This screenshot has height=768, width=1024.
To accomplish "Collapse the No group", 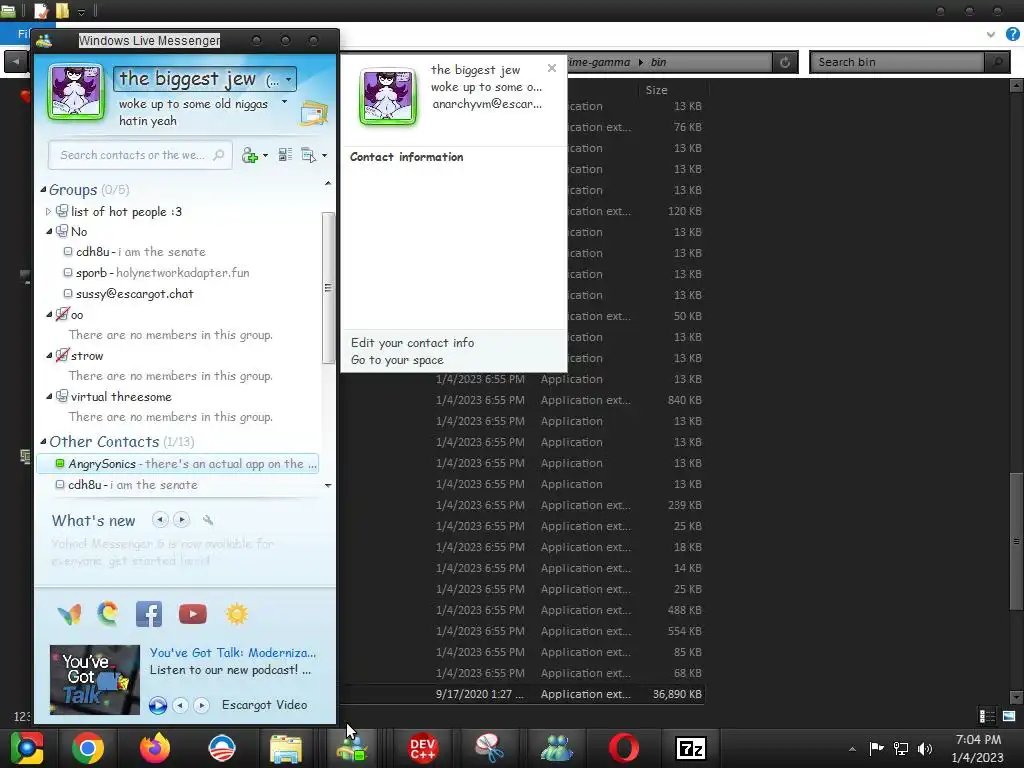I will (x=49, y=231).
